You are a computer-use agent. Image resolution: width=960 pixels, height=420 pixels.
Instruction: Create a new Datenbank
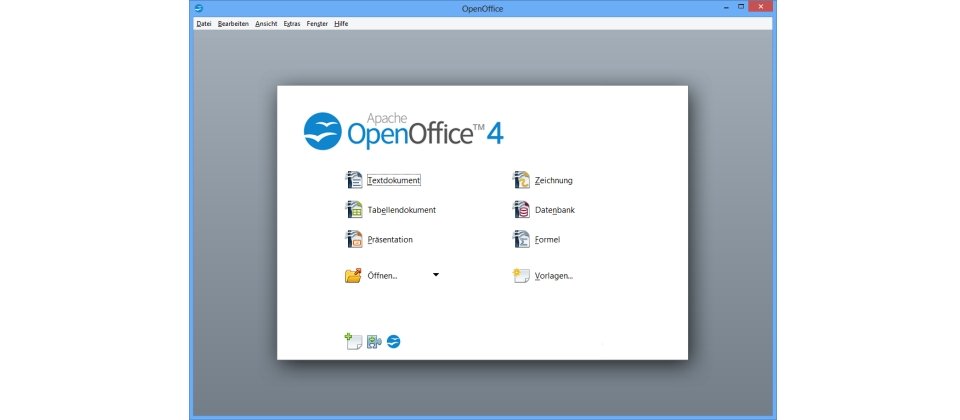544,210
